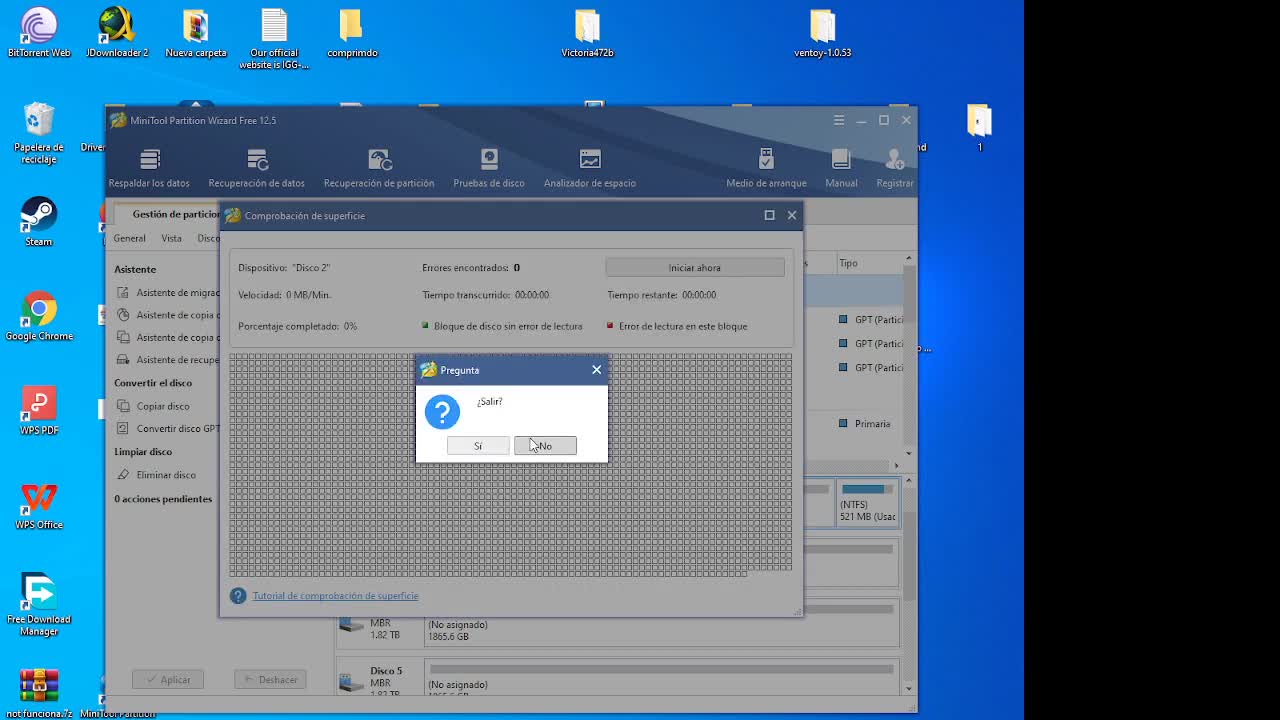Click the Aplicar button
1280x720 pixels.
pos(168,680)
